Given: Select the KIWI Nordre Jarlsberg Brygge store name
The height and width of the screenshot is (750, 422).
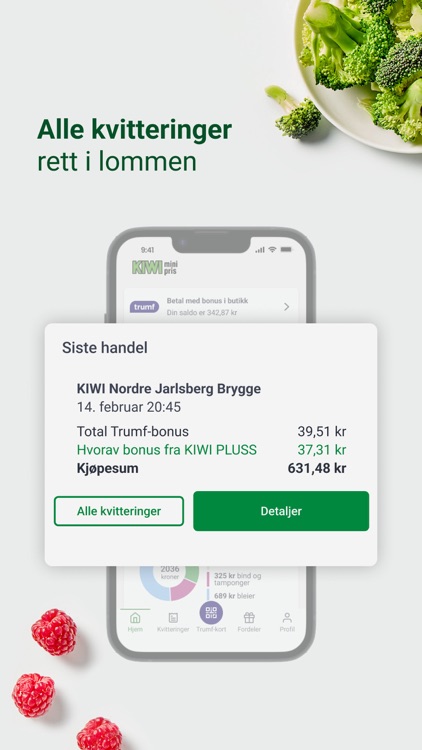Looking at the screenshot, I should (x=169, y=388).
